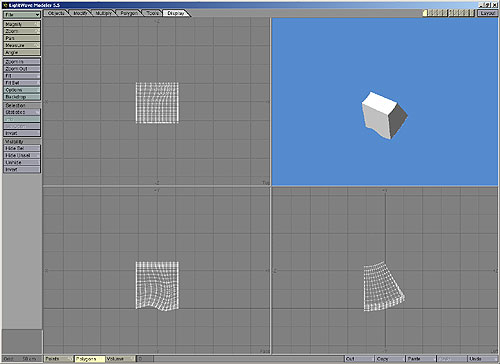Click the Zoom In button

click(22, 62)
